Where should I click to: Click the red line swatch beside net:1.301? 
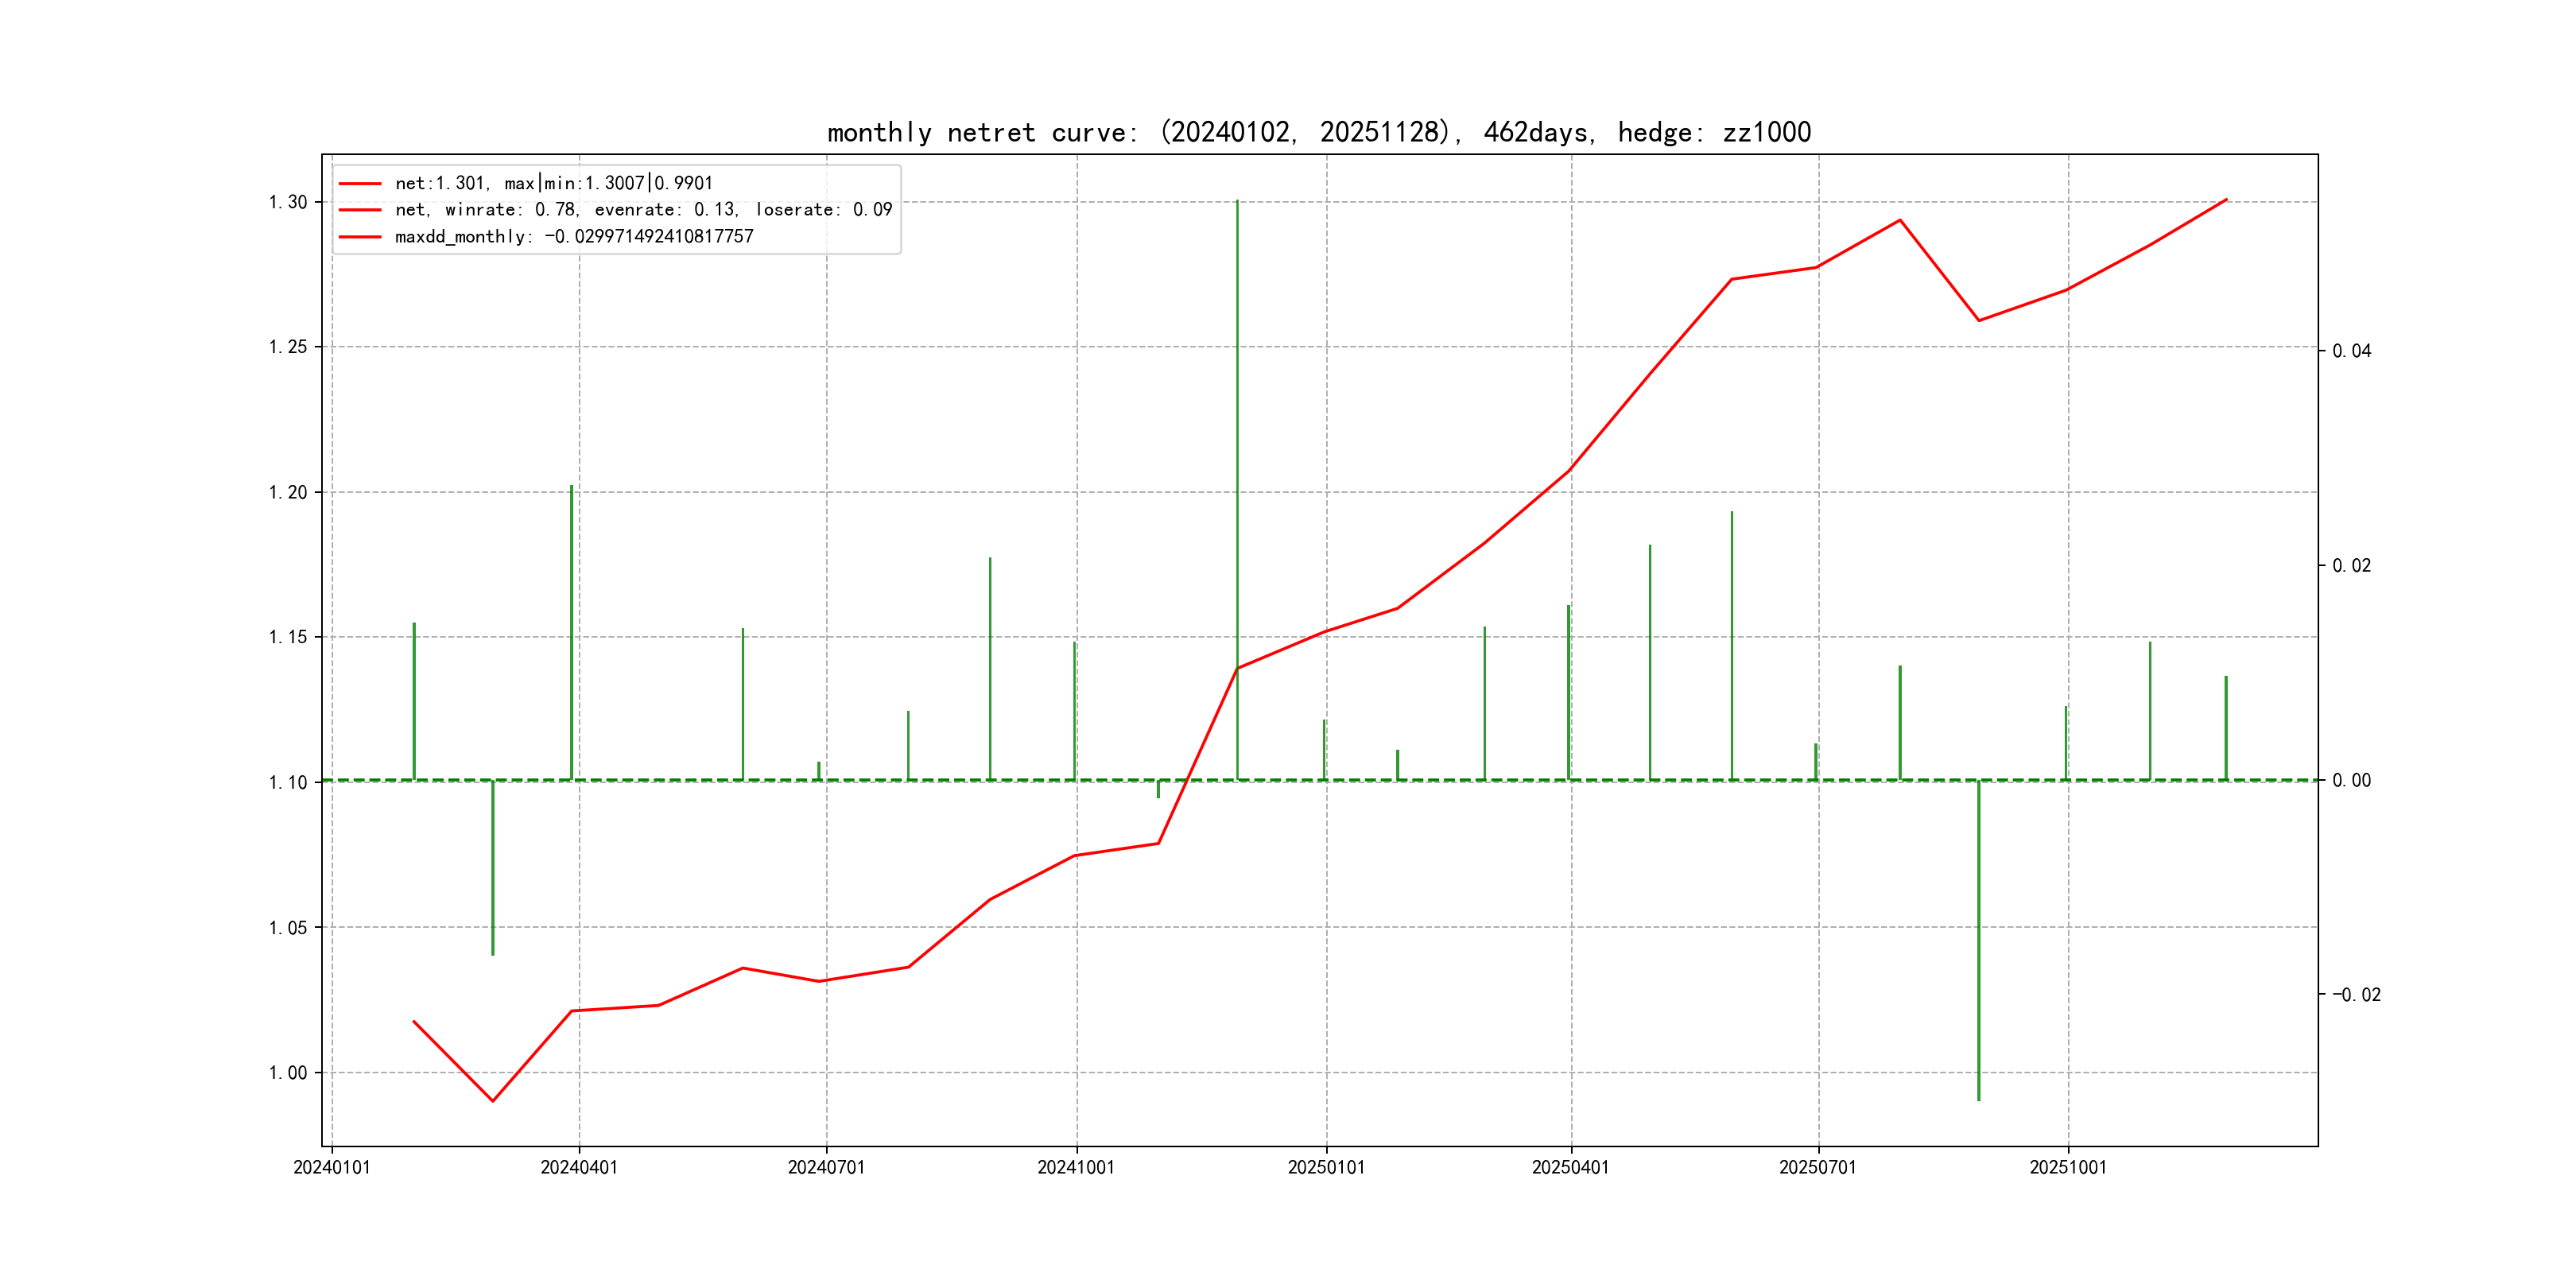pyautogui.click(x=360, y=183)
